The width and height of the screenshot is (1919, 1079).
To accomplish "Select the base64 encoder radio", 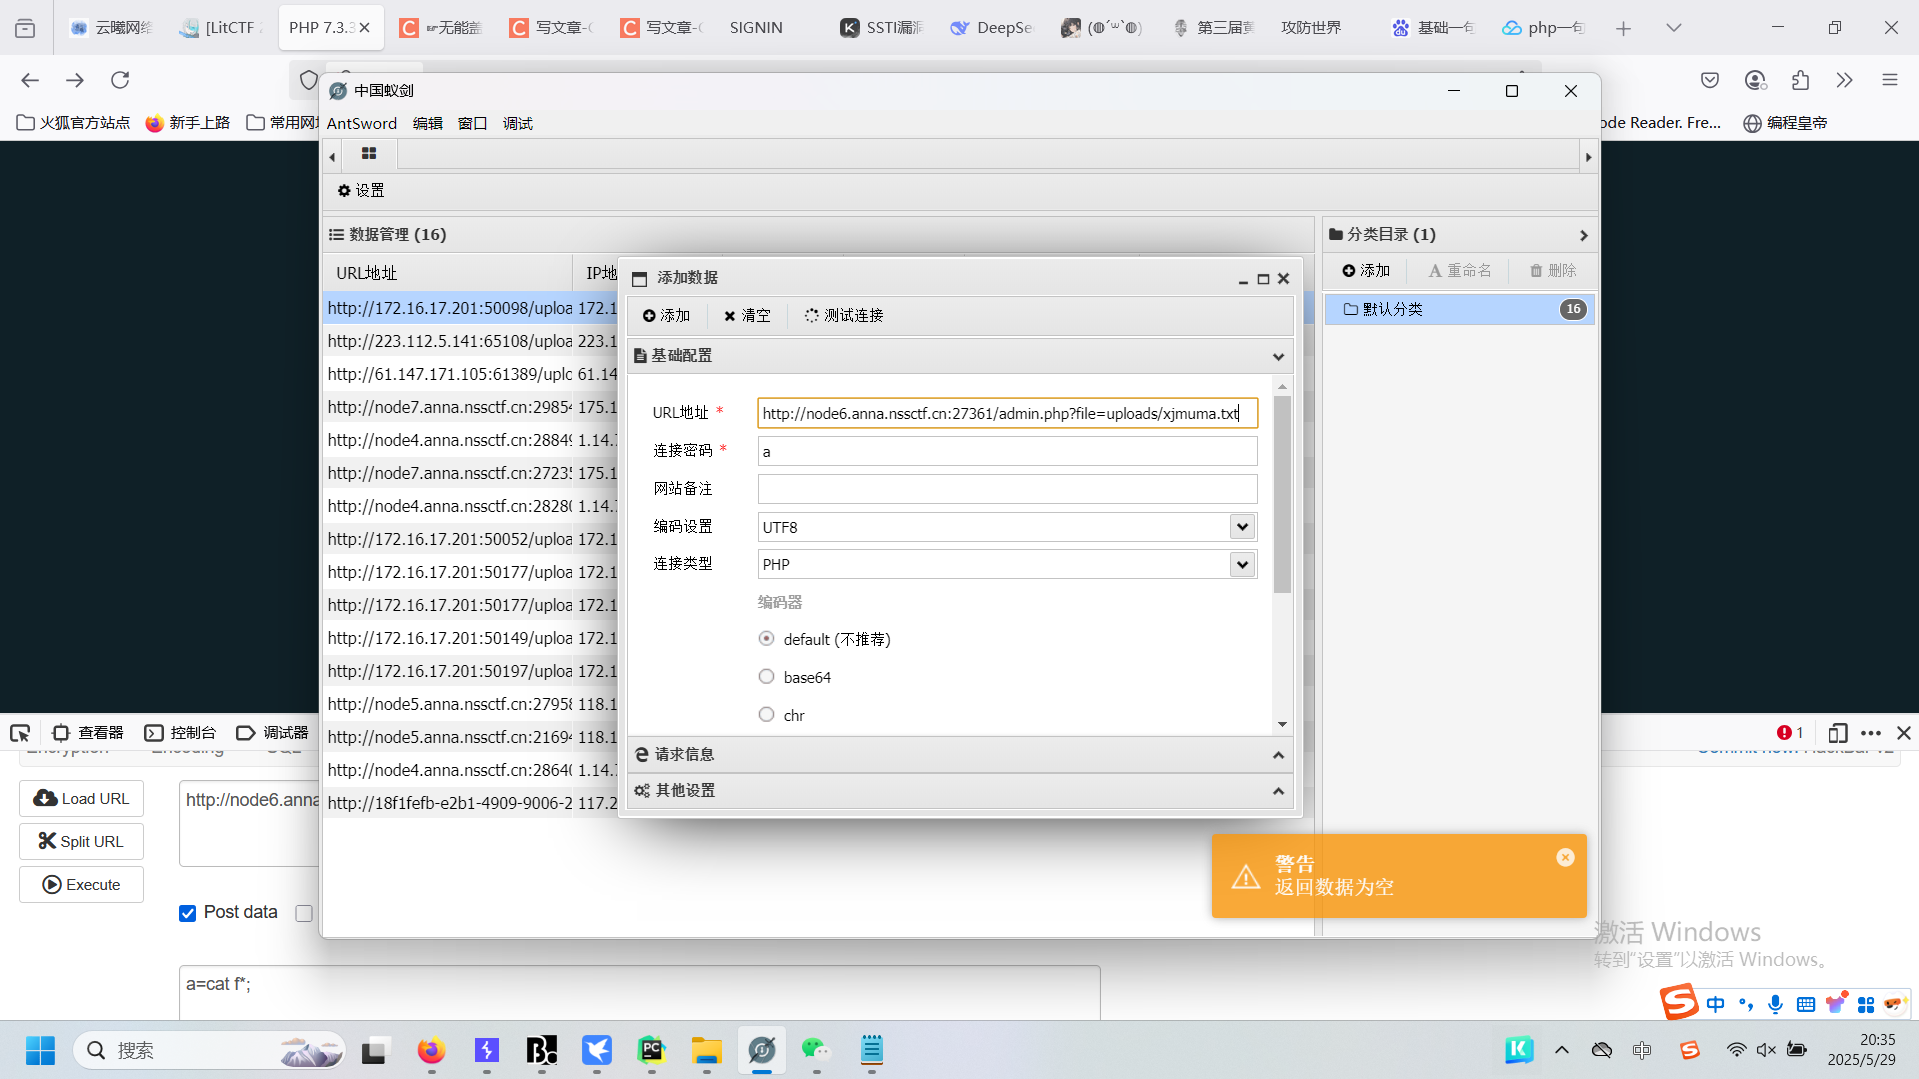I will (766, 677).
